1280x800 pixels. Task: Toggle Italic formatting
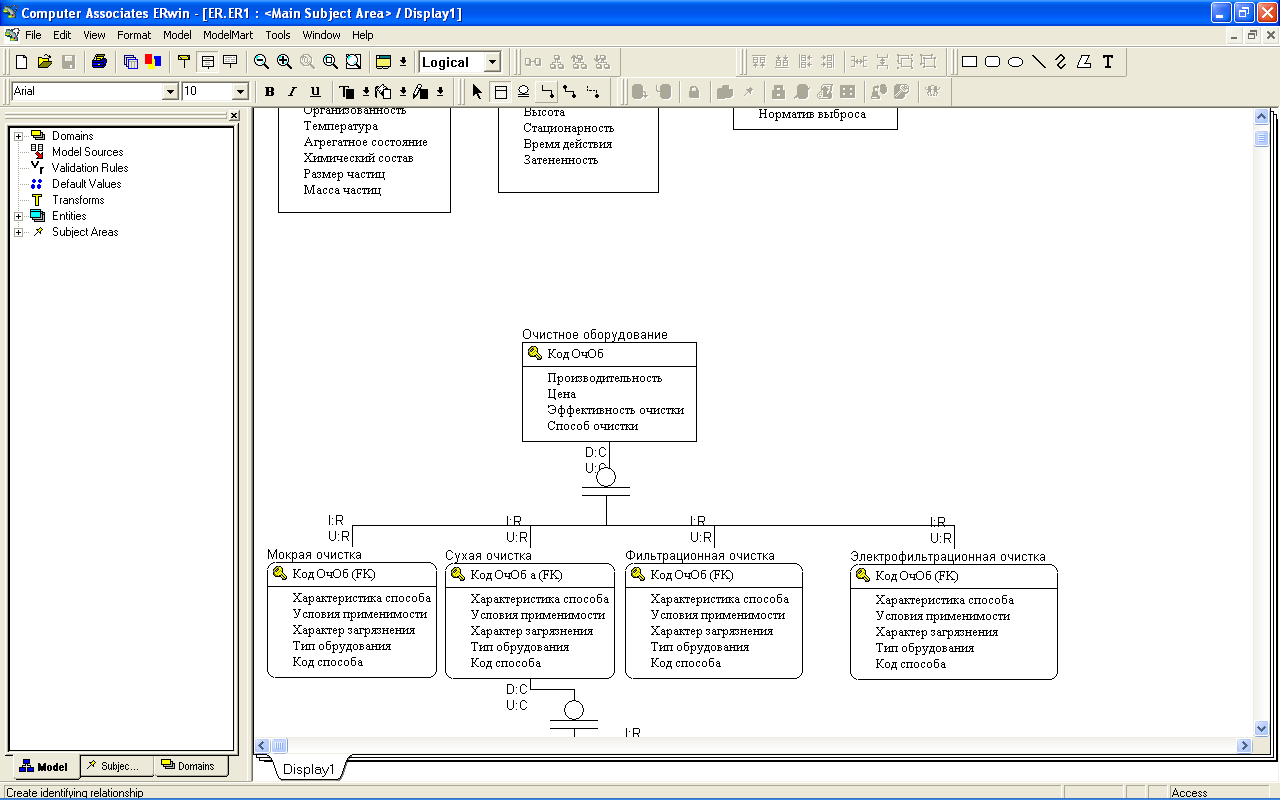point(292,92)
